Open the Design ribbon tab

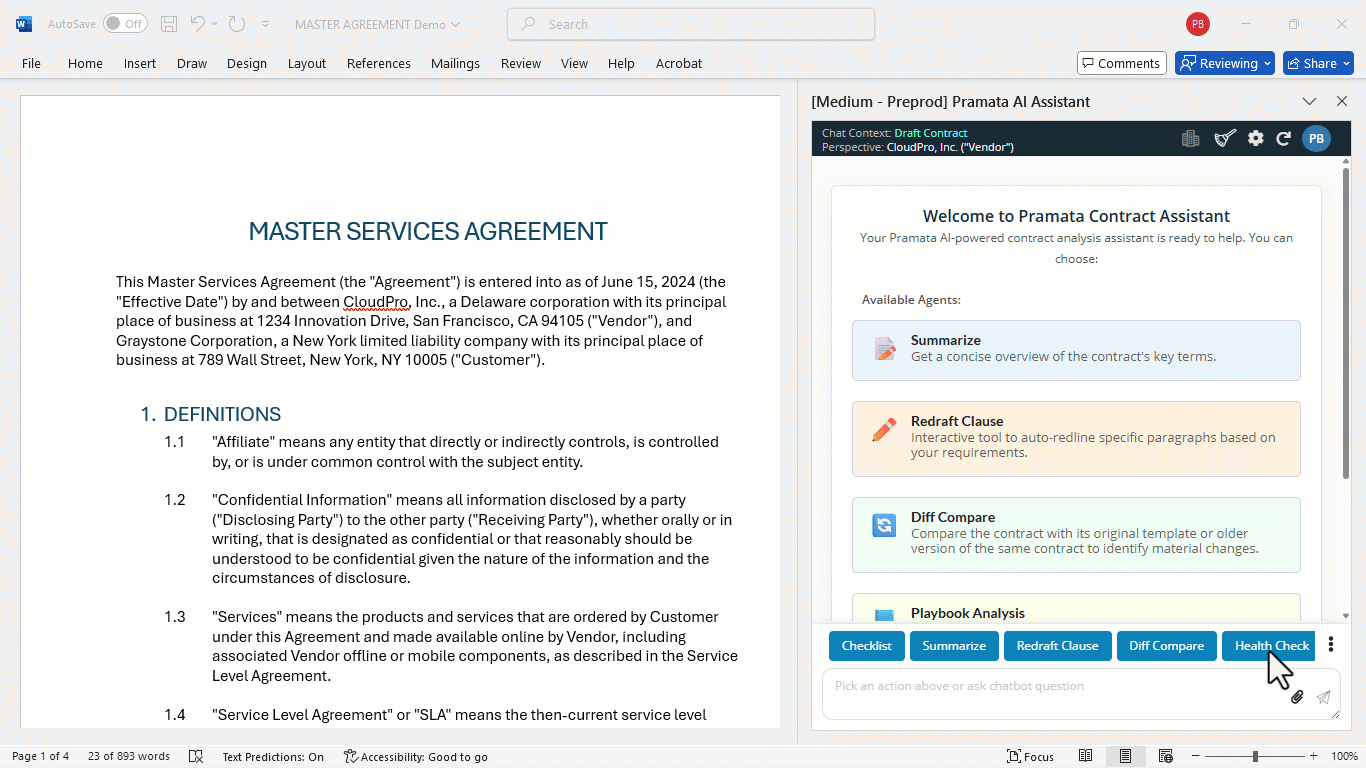point(247,63)
